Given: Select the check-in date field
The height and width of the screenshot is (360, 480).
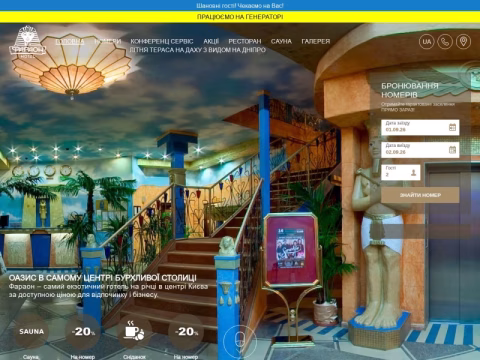Looking at the screenshot, I should [420, 127].
